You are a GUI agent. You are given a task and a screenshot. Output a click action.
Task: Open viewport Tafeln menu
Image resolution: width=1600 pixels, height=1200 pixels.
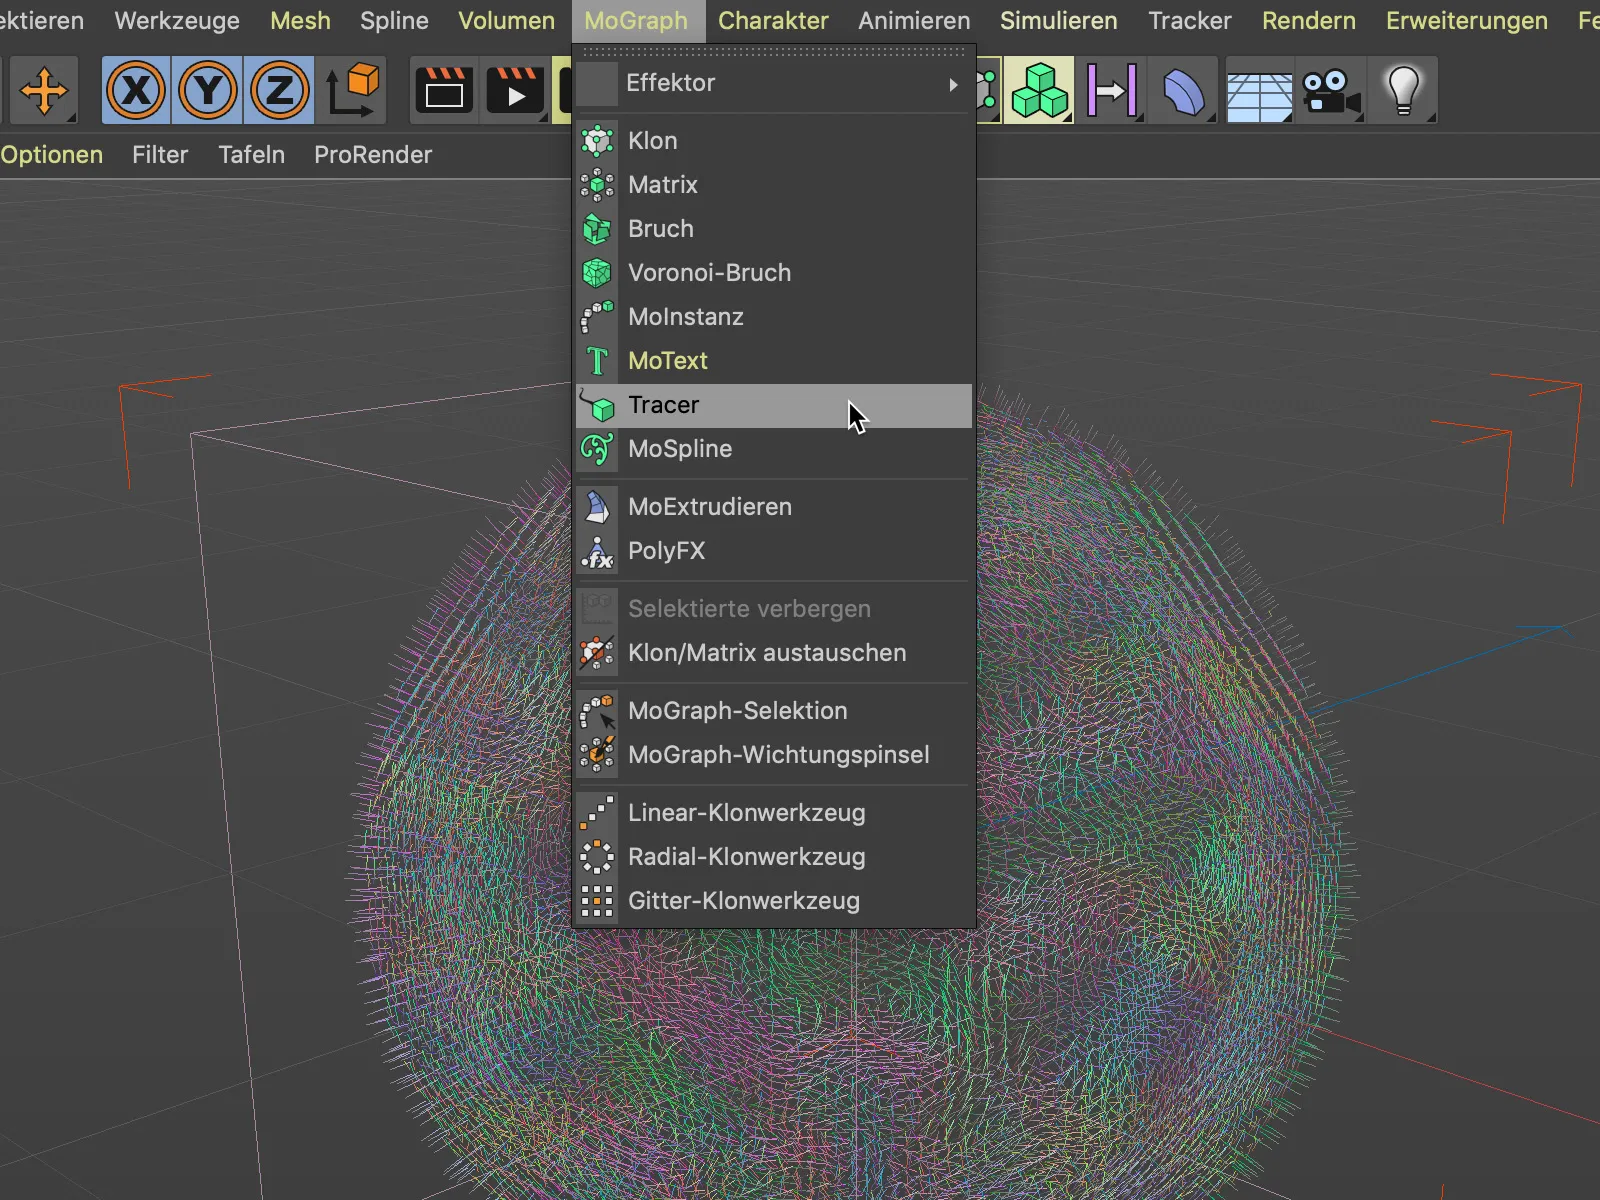tap(252, 155)
